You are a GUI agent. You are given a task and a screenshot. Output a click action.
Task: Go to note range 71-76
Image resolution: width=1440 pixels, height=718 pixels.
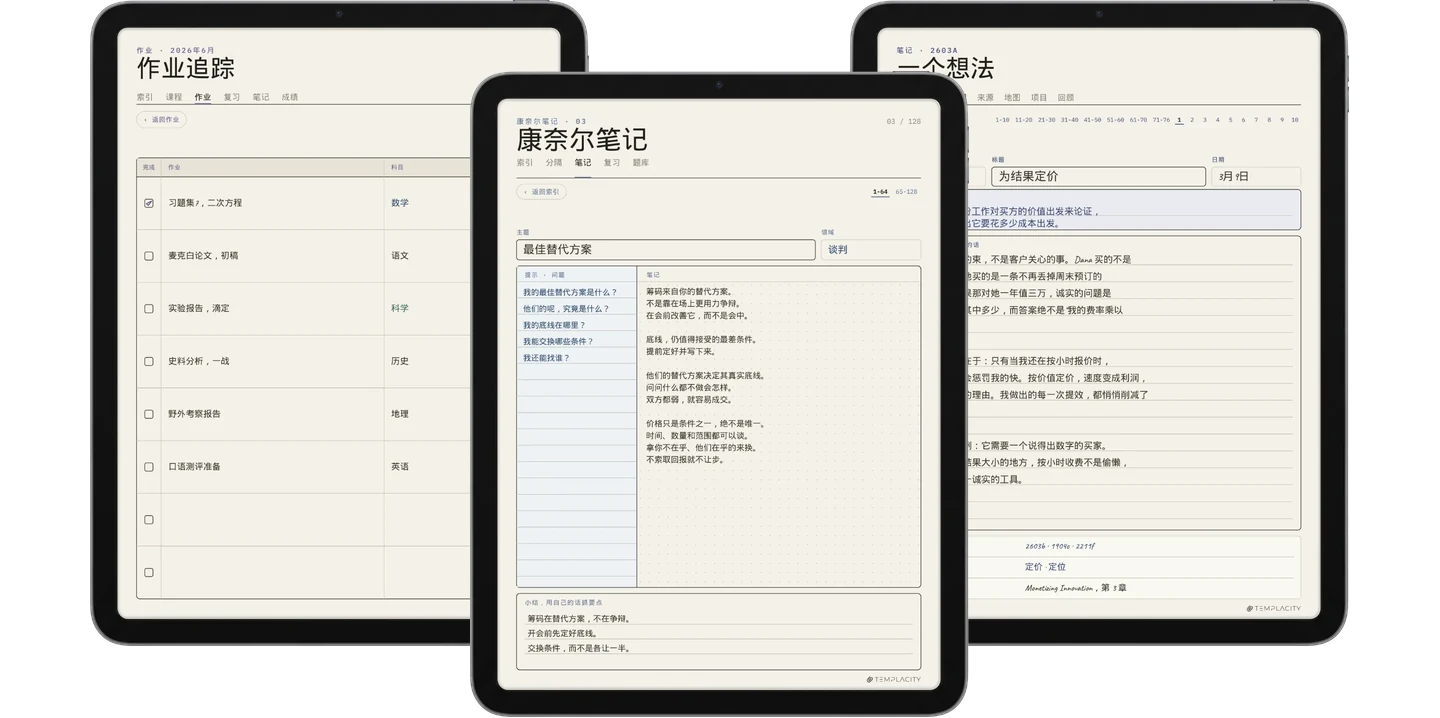(x=1161, y=120)
